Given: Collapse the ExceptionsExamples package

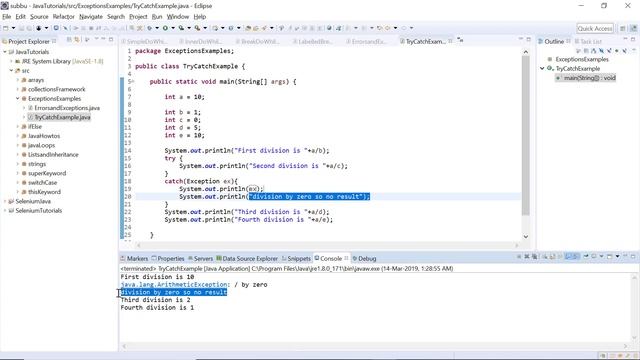Looking at the screenshot, I should click(x=18, y=99).
